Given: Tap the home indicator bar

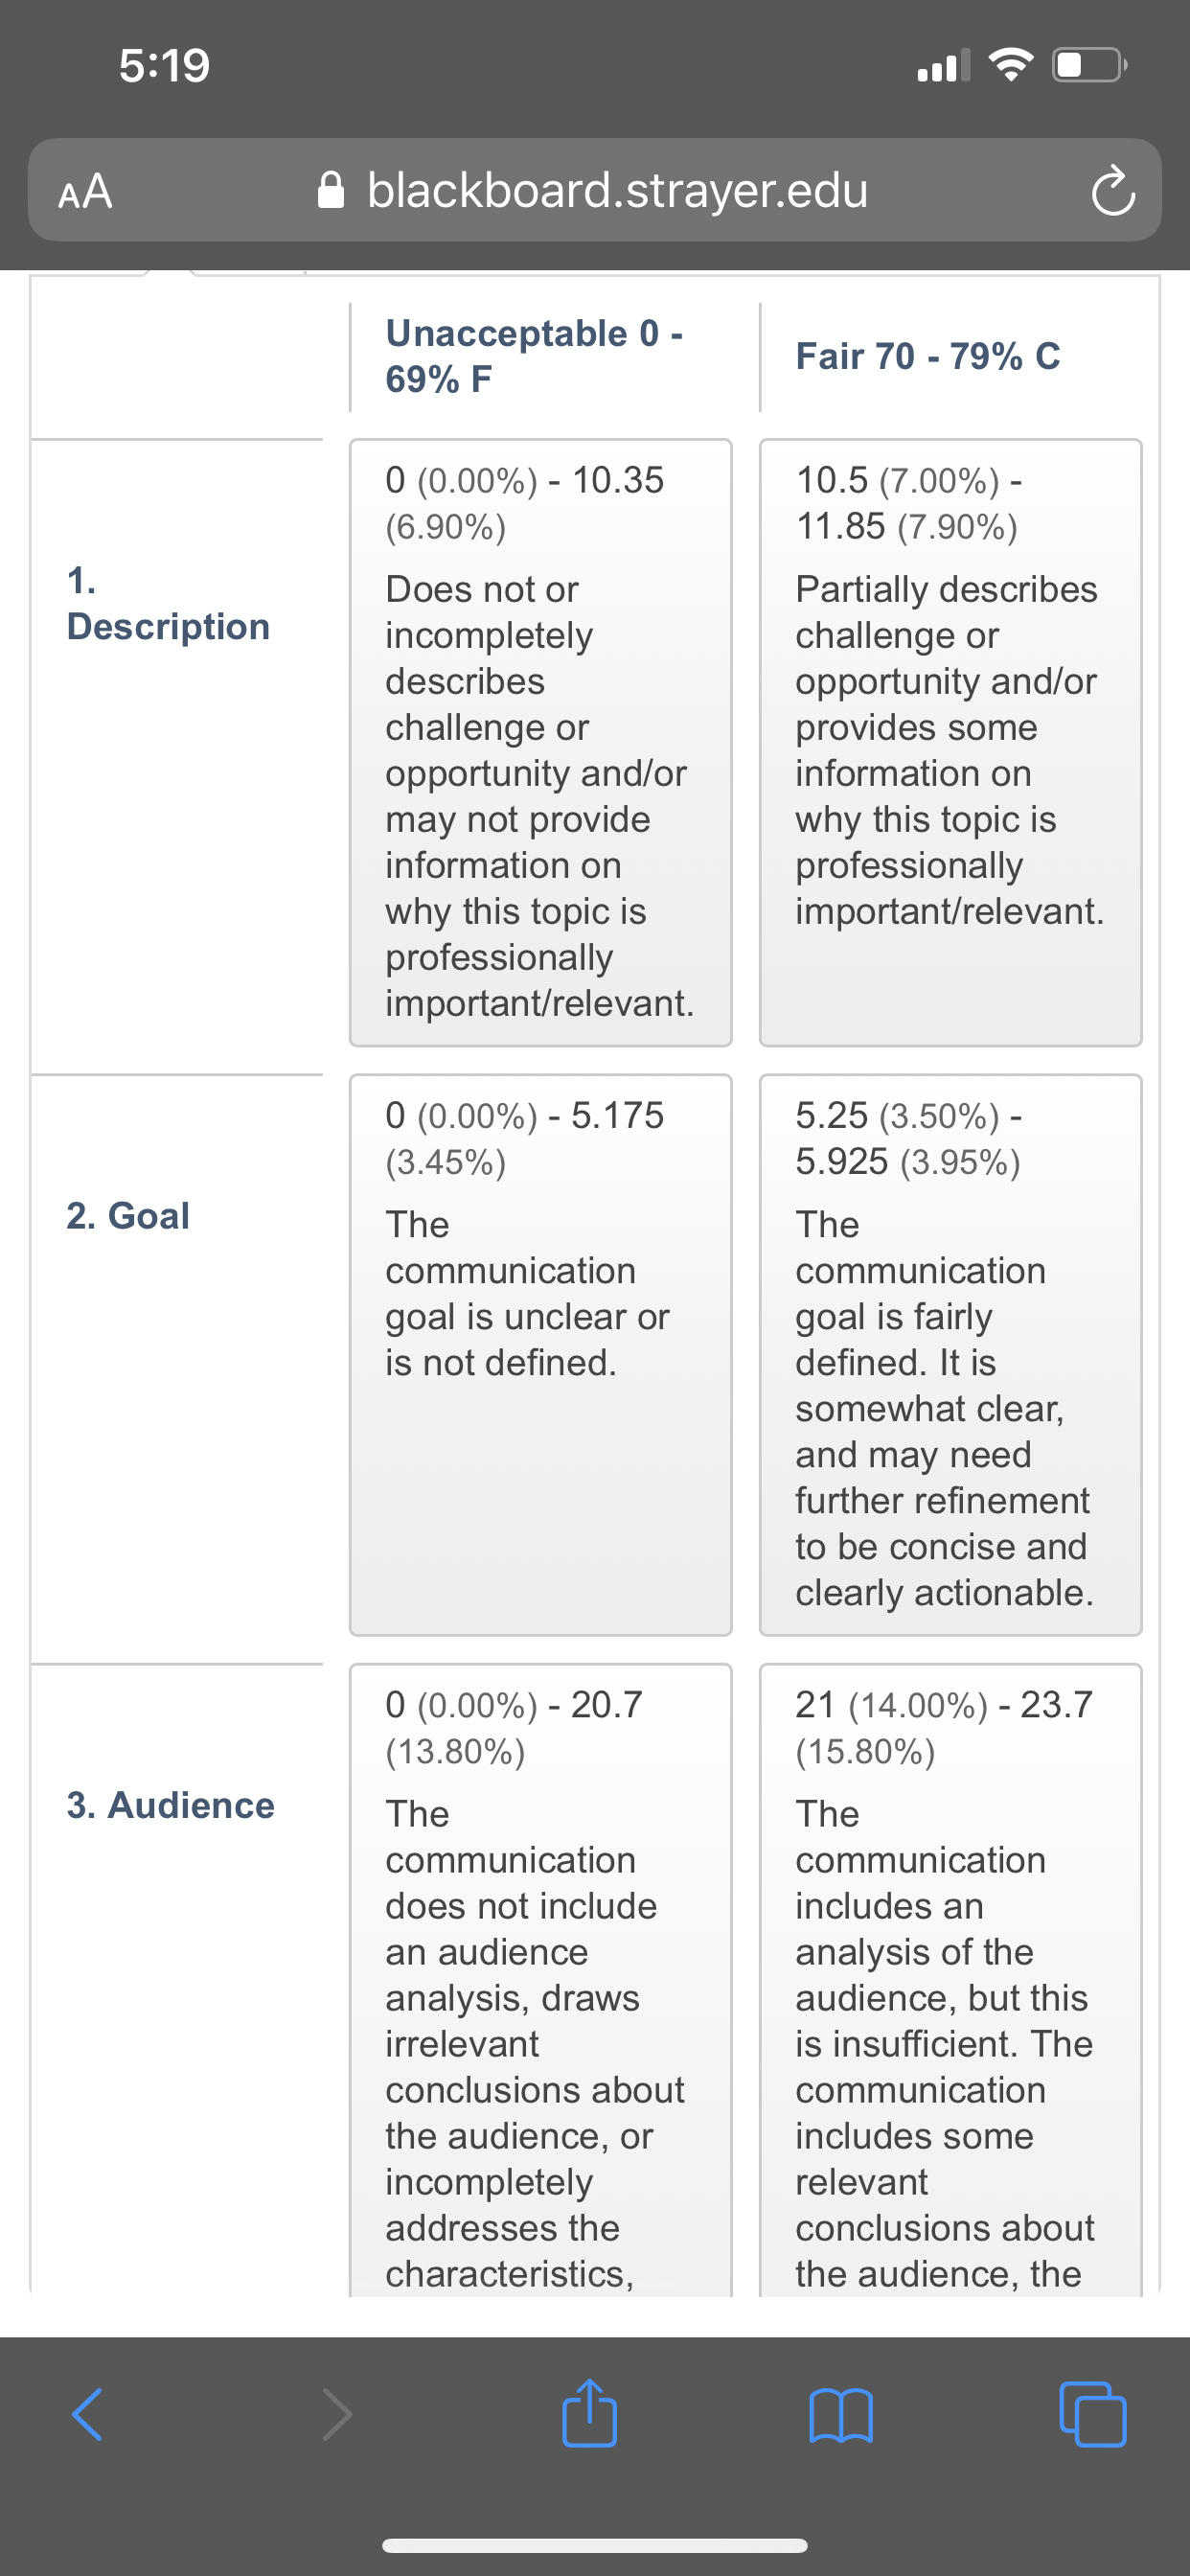Looking at the screenshot, I should click(x=594, y=2545).
